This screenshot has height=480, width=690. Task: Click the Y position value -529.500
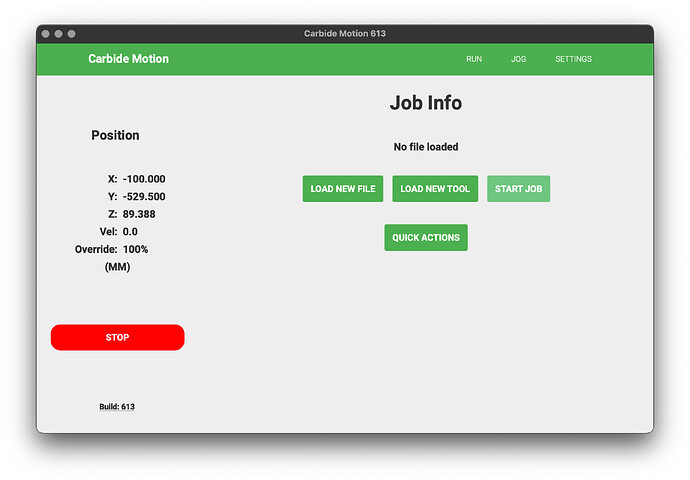144,197
